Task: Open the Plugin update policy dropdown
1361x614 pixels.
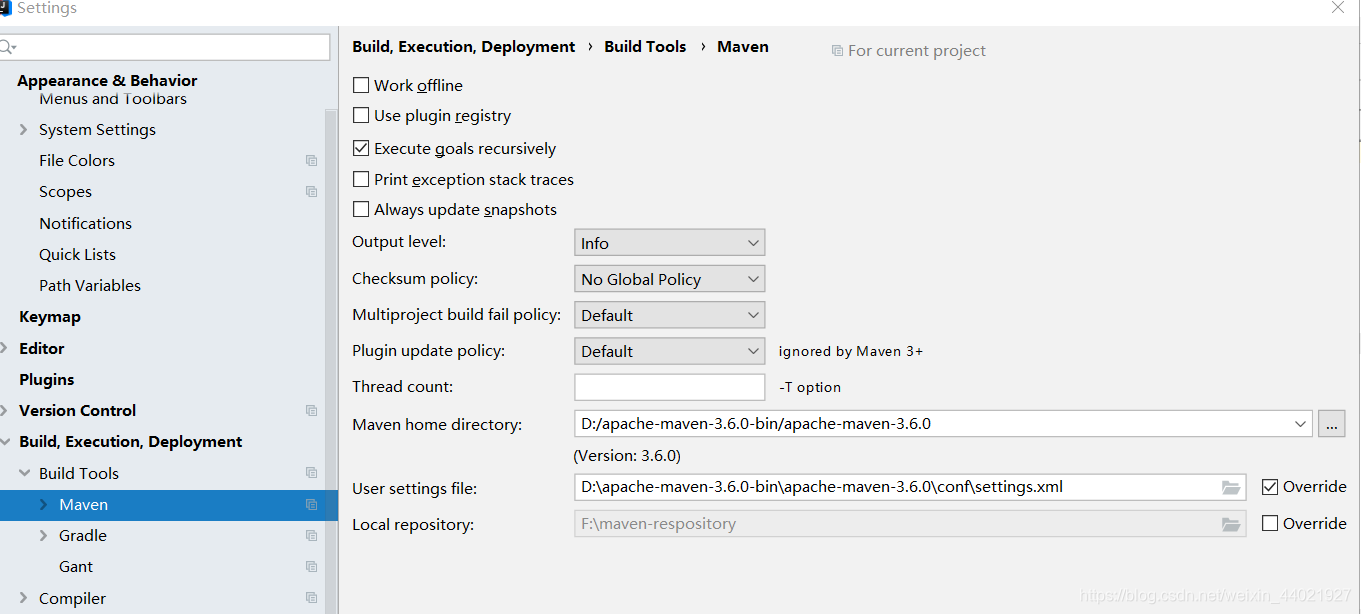Action: click(669, 351)
